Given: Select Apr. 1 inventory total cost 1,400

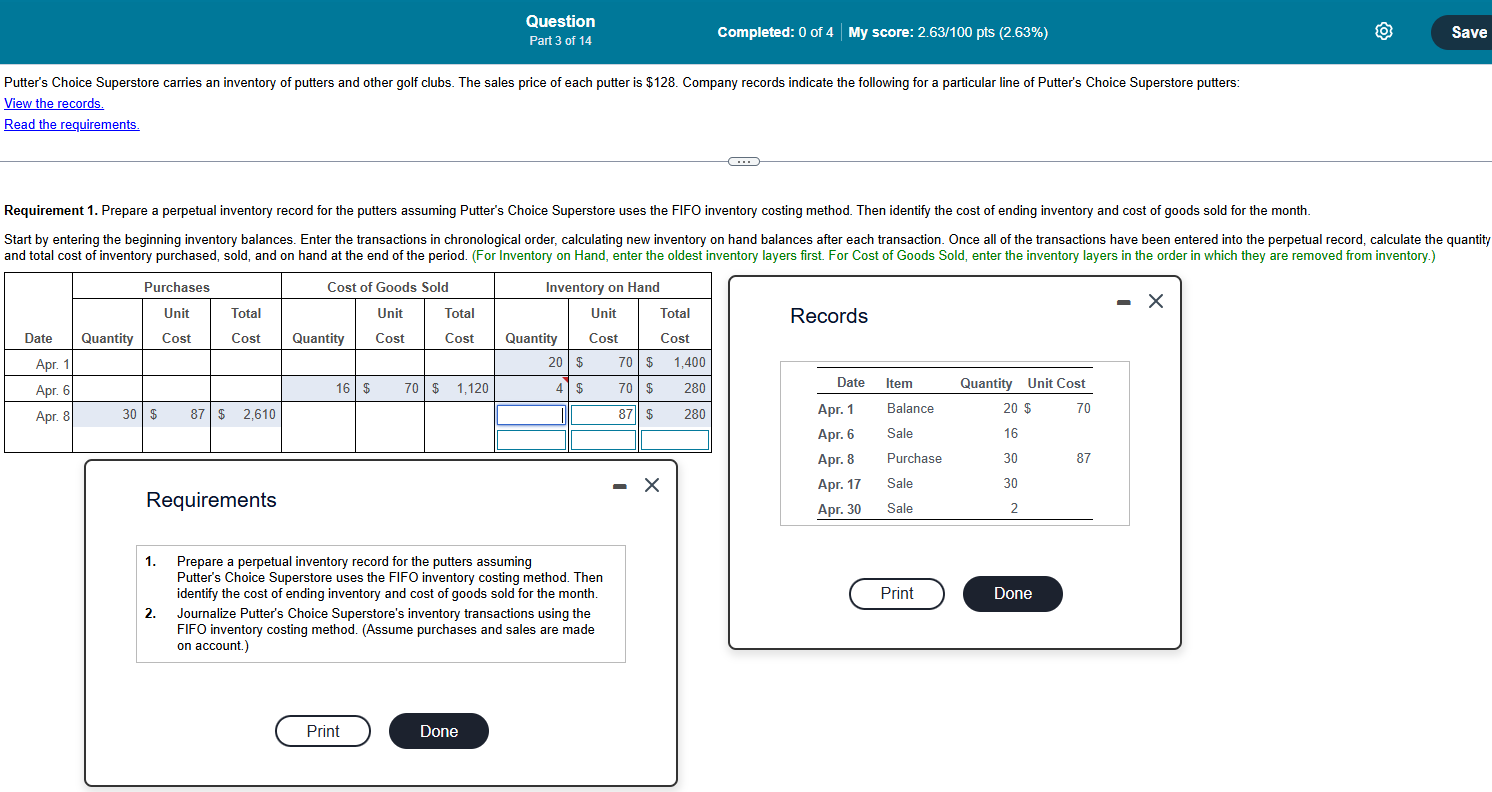Looking at the screenshot, I should (x=675, y=363).
